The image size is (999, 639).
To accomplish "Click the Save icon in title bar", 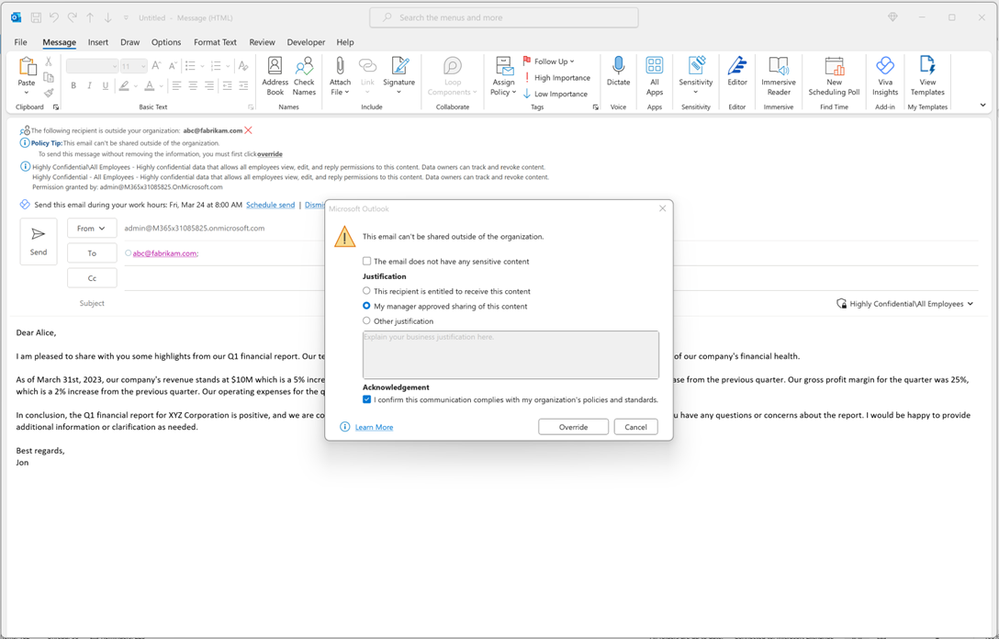I will tap(36, 18).
